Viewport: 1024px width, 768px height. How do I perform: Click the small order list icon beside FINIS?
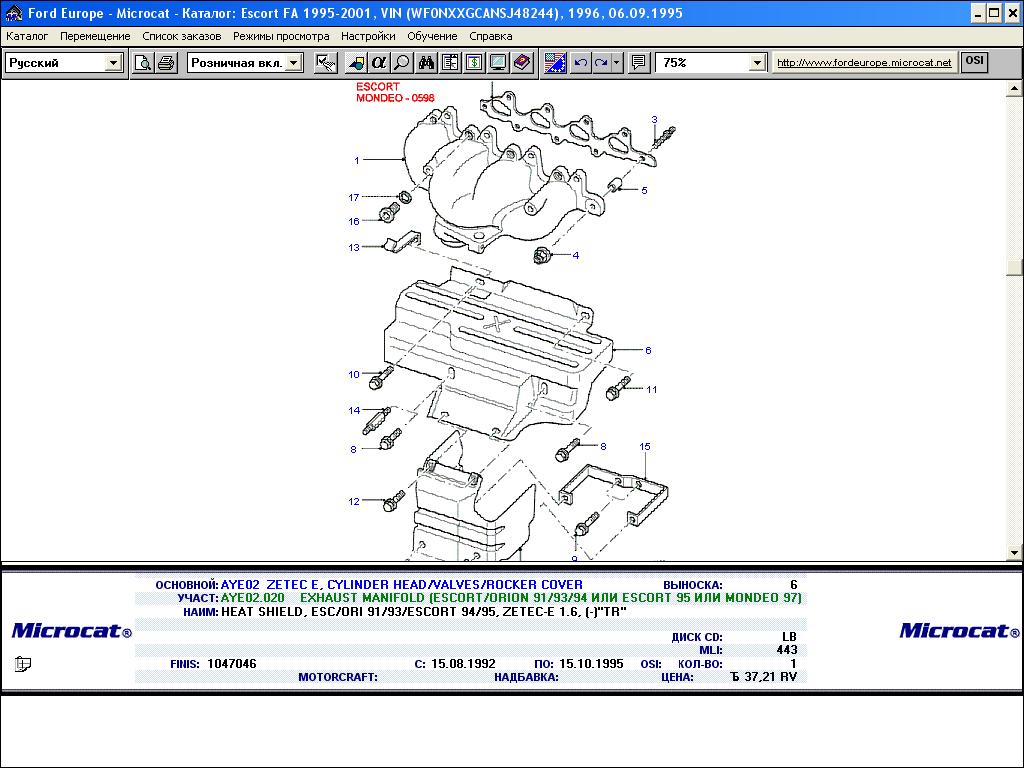coord(23,663)
